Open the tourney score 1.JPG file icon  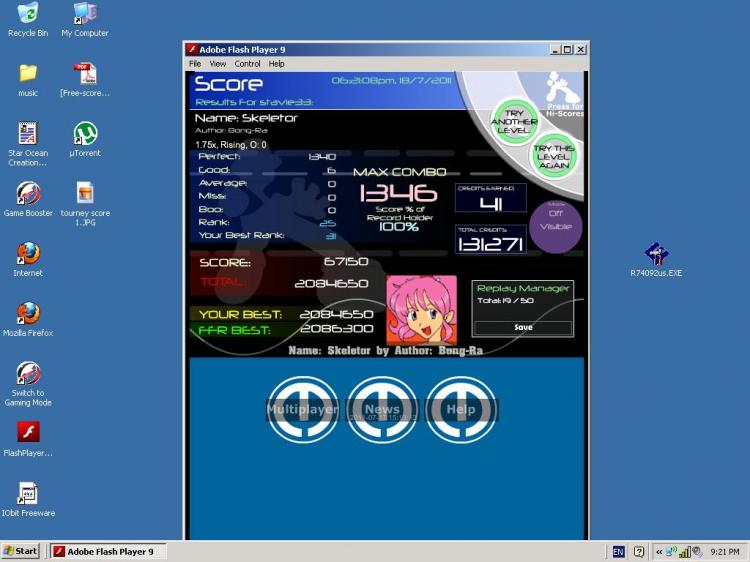85,204
